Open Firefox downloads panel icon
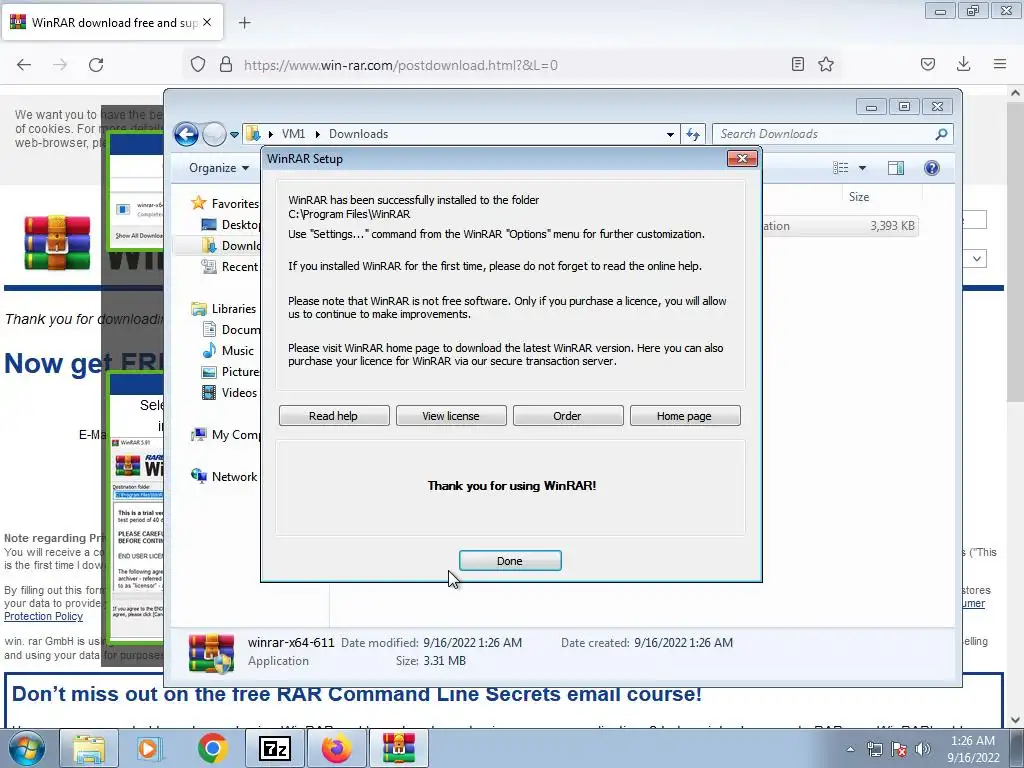This screenshot has width=1024, height=768. (x=963, y=64)
